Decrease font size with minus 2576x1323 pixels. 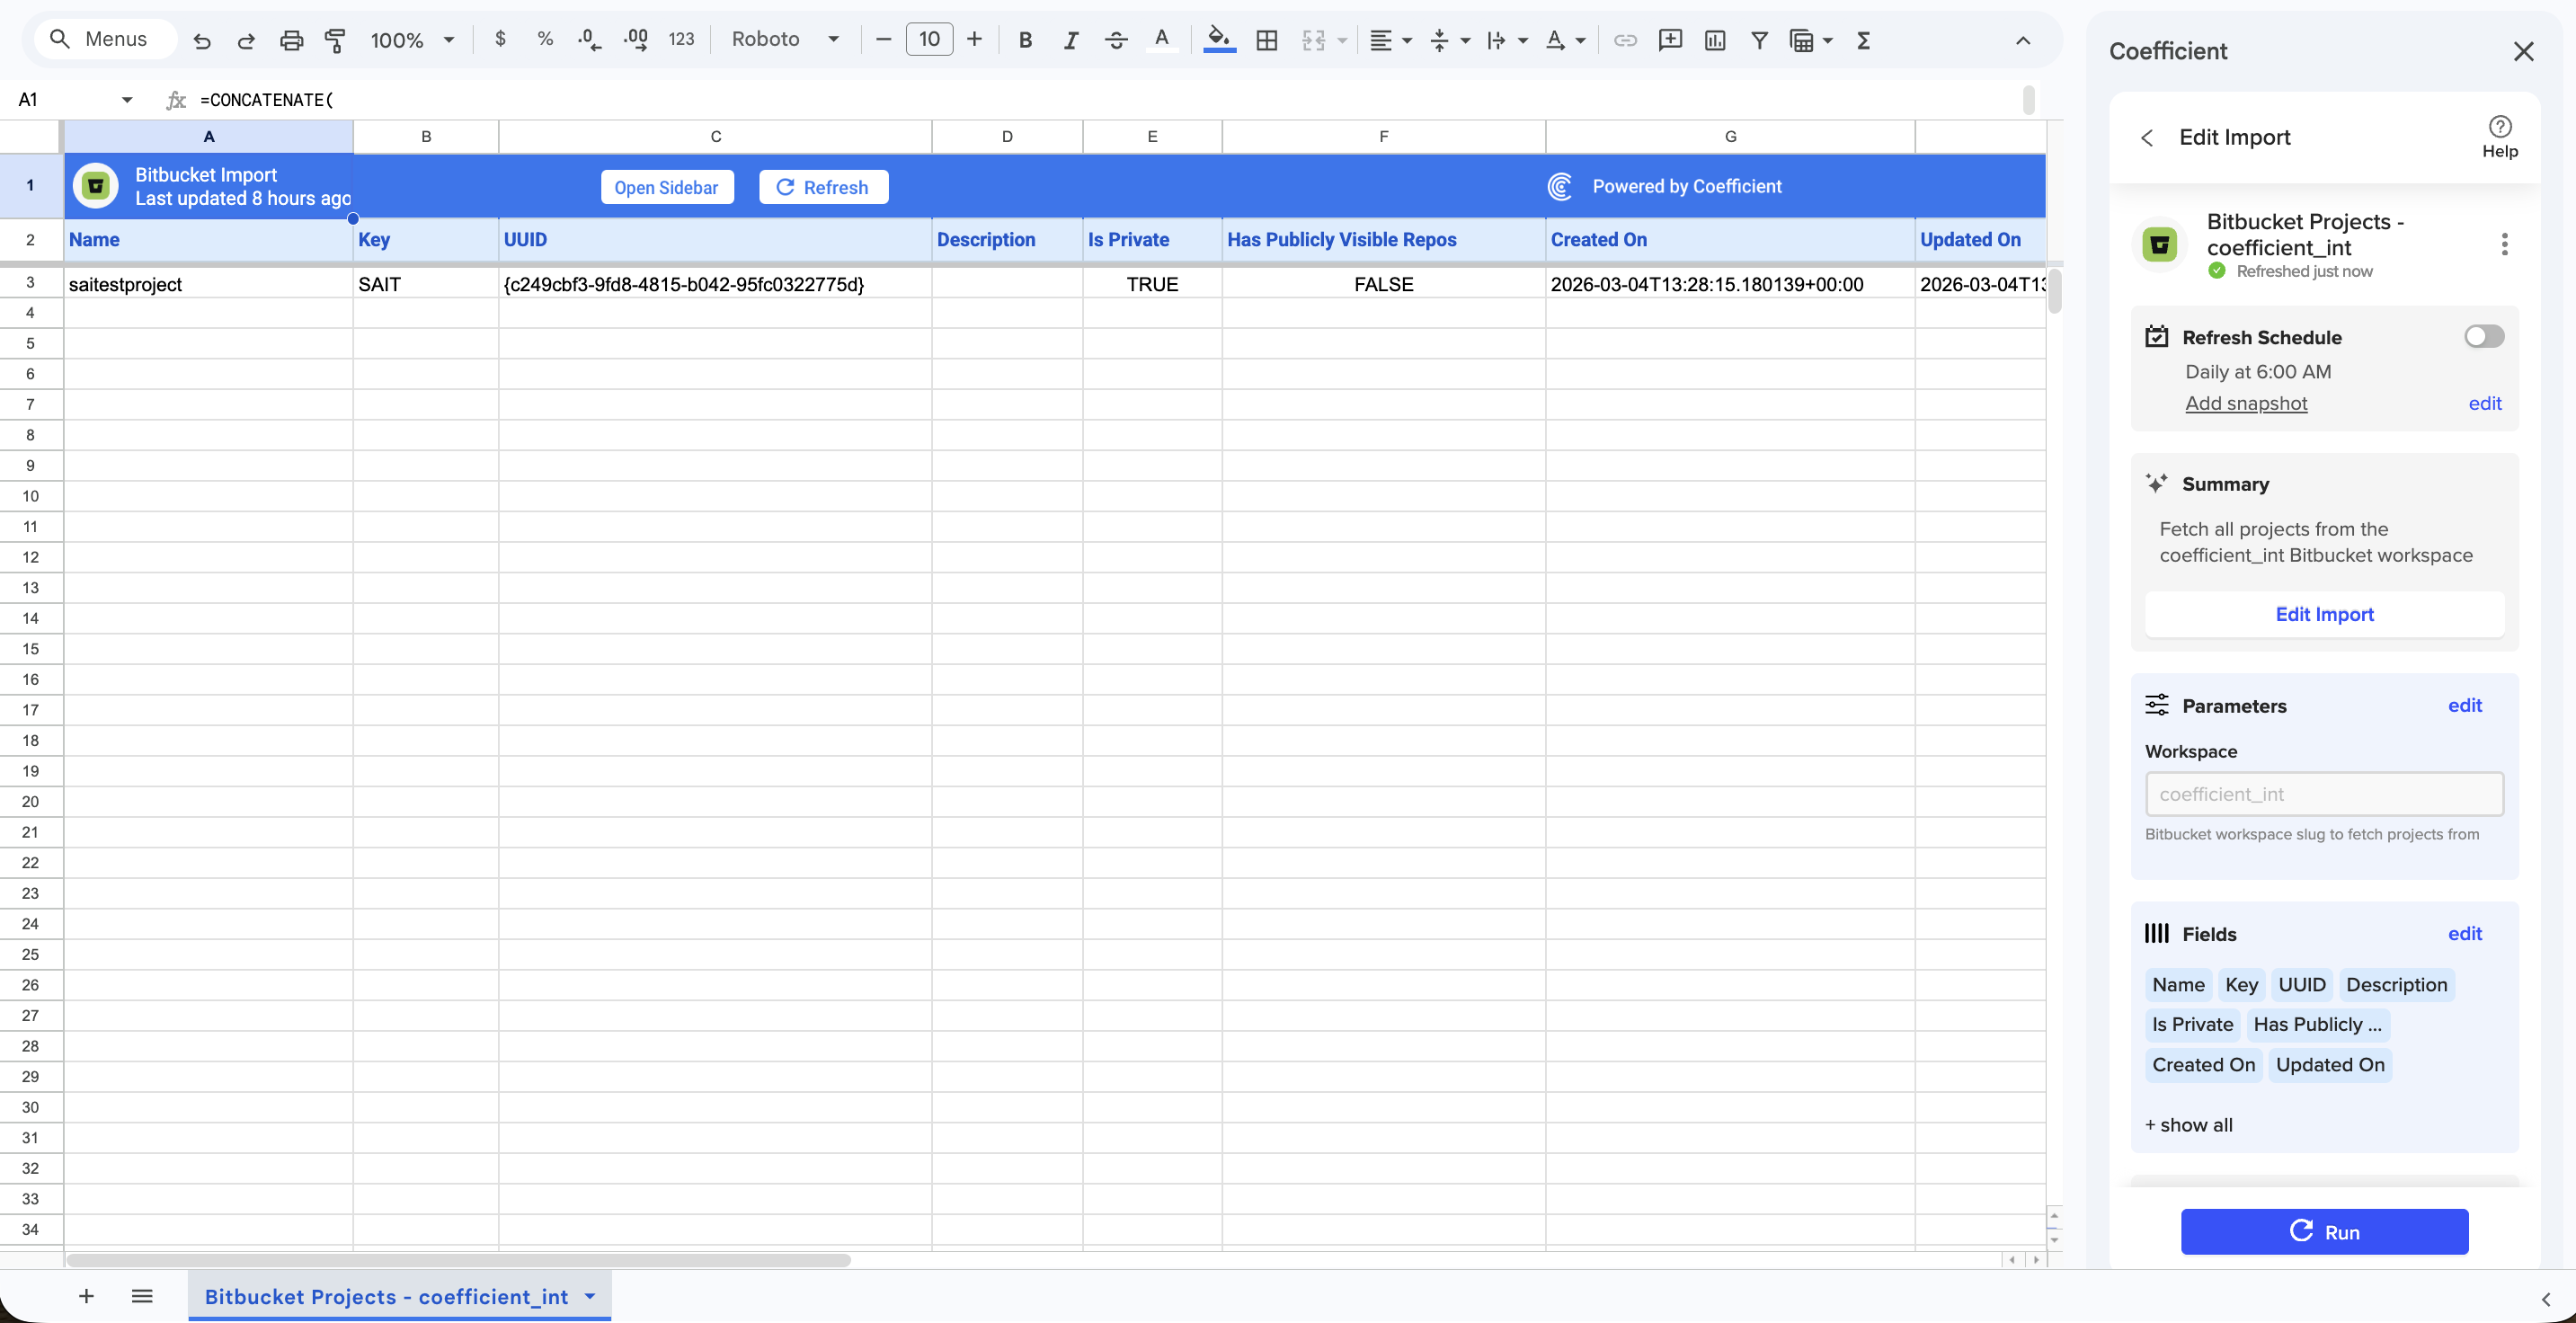coord(883,40)
